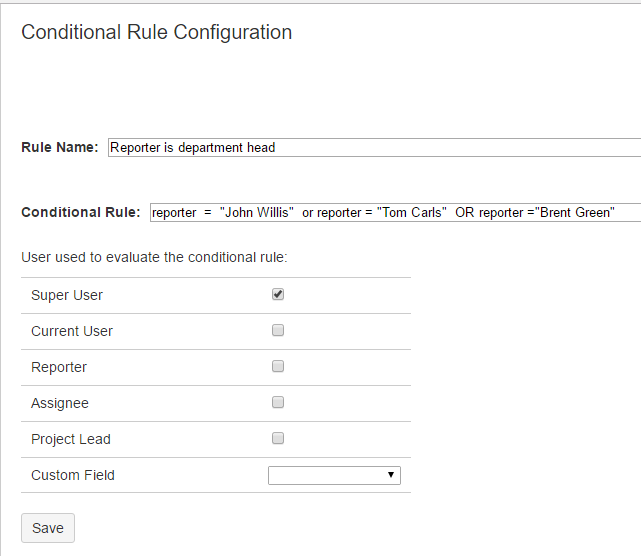Click the Reporter row label
Screen dimensions: 641x556
pos(59,368)
